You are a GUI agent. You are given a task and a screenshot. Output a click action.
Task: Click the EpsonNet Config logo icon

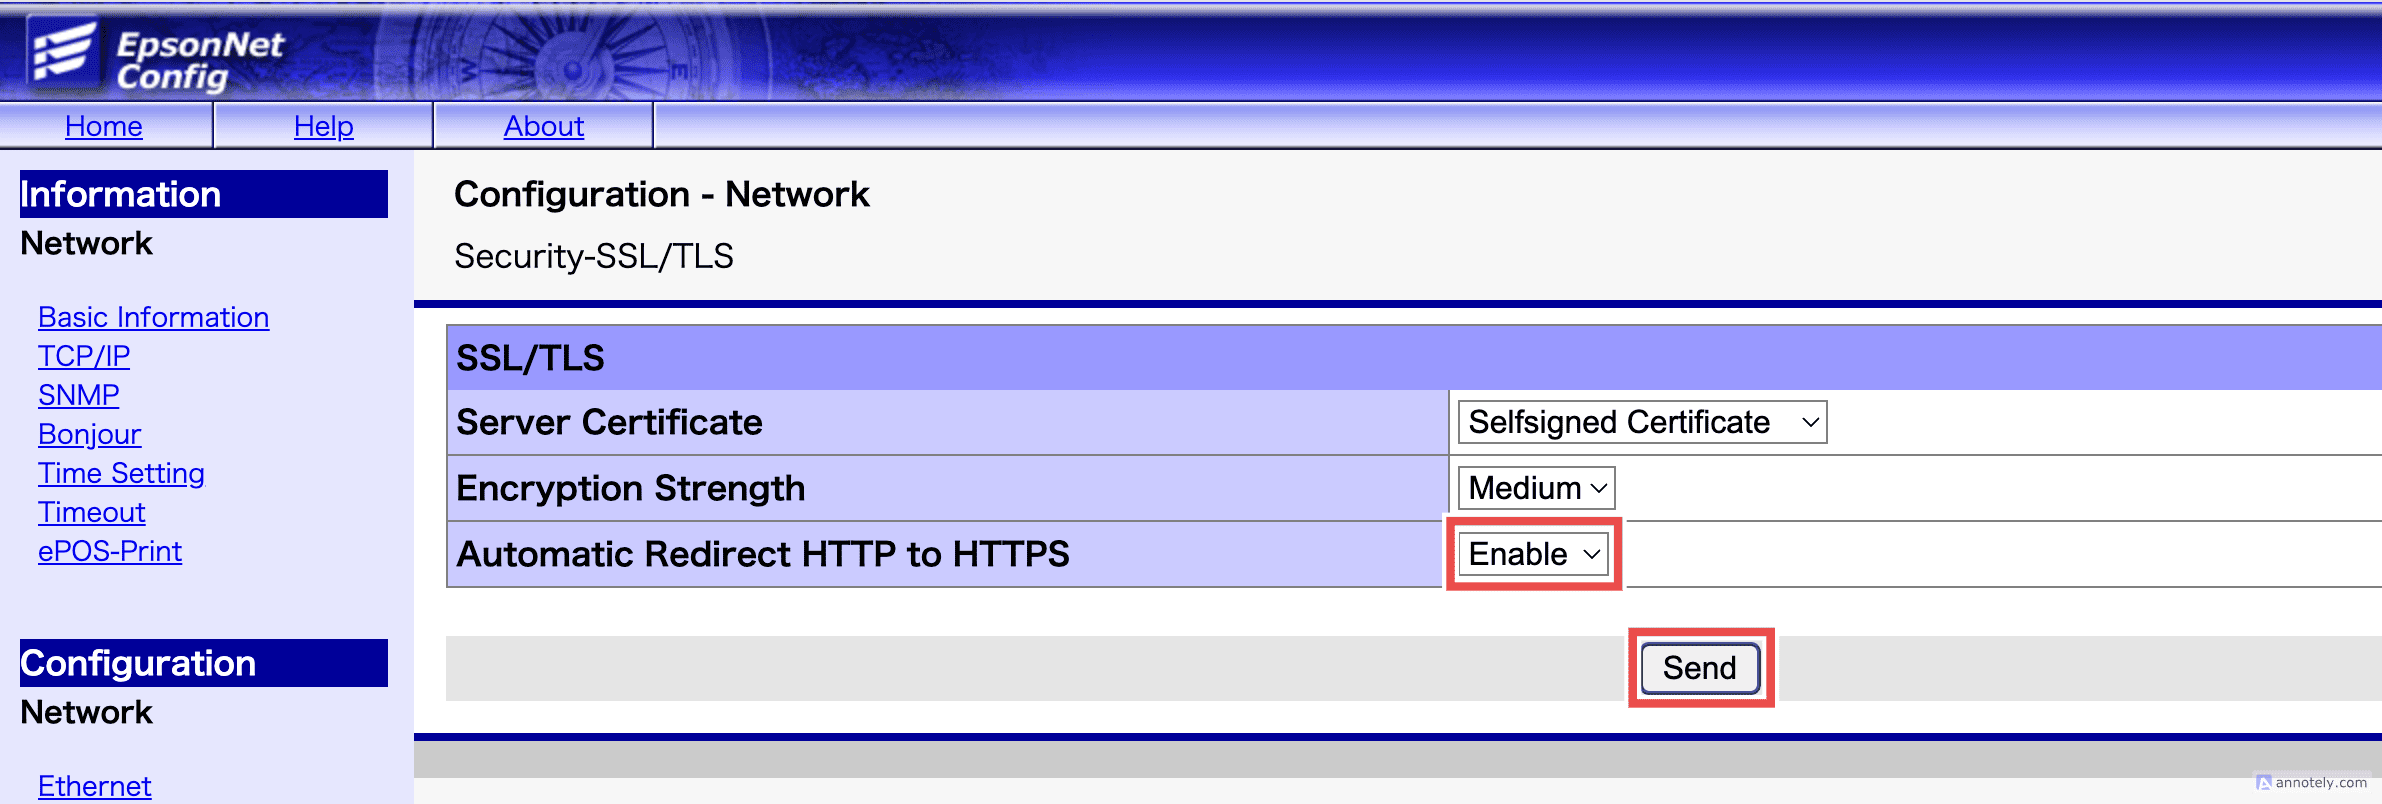(62, 52)
